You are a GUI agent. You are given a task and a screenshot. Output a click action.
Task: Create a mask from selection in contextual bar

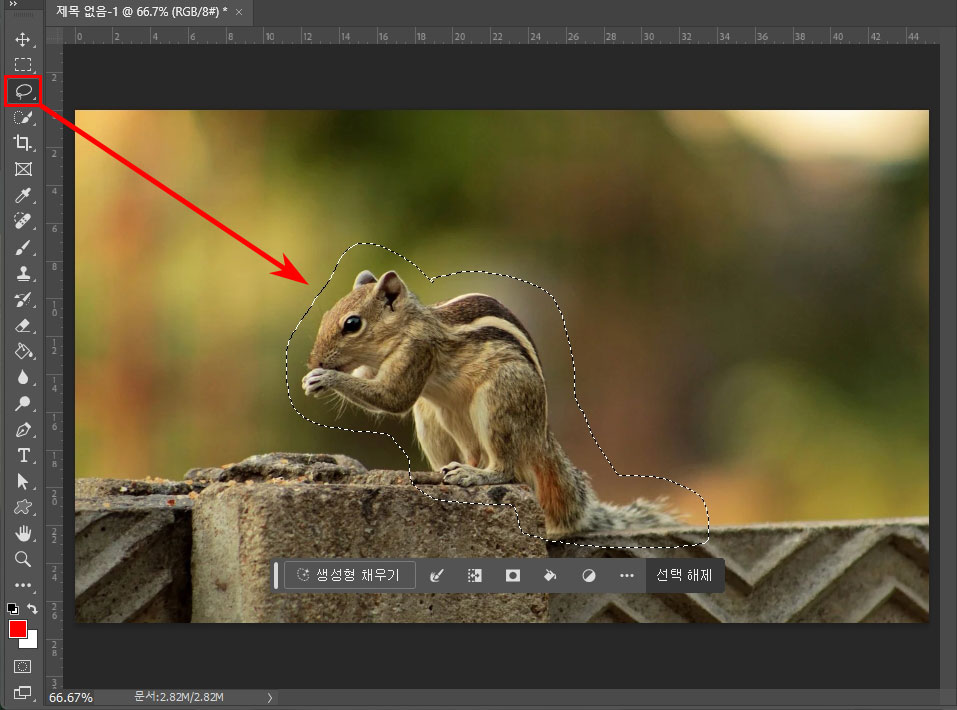(x=513, y=575)
